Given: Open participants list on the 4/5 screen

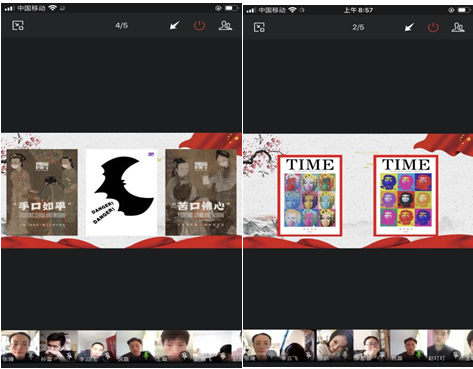Looking at the screenshot, I should tap(225, 26).
